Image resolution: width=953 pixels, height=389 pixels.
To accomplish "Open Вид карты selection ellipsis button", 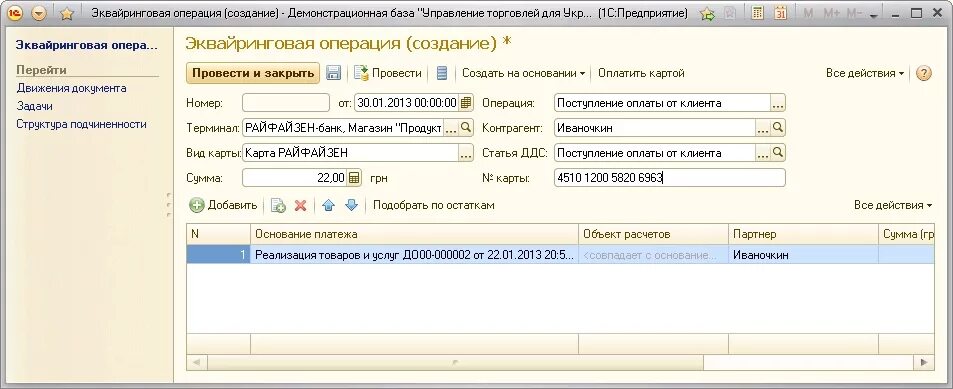I will tap(466, 154).
